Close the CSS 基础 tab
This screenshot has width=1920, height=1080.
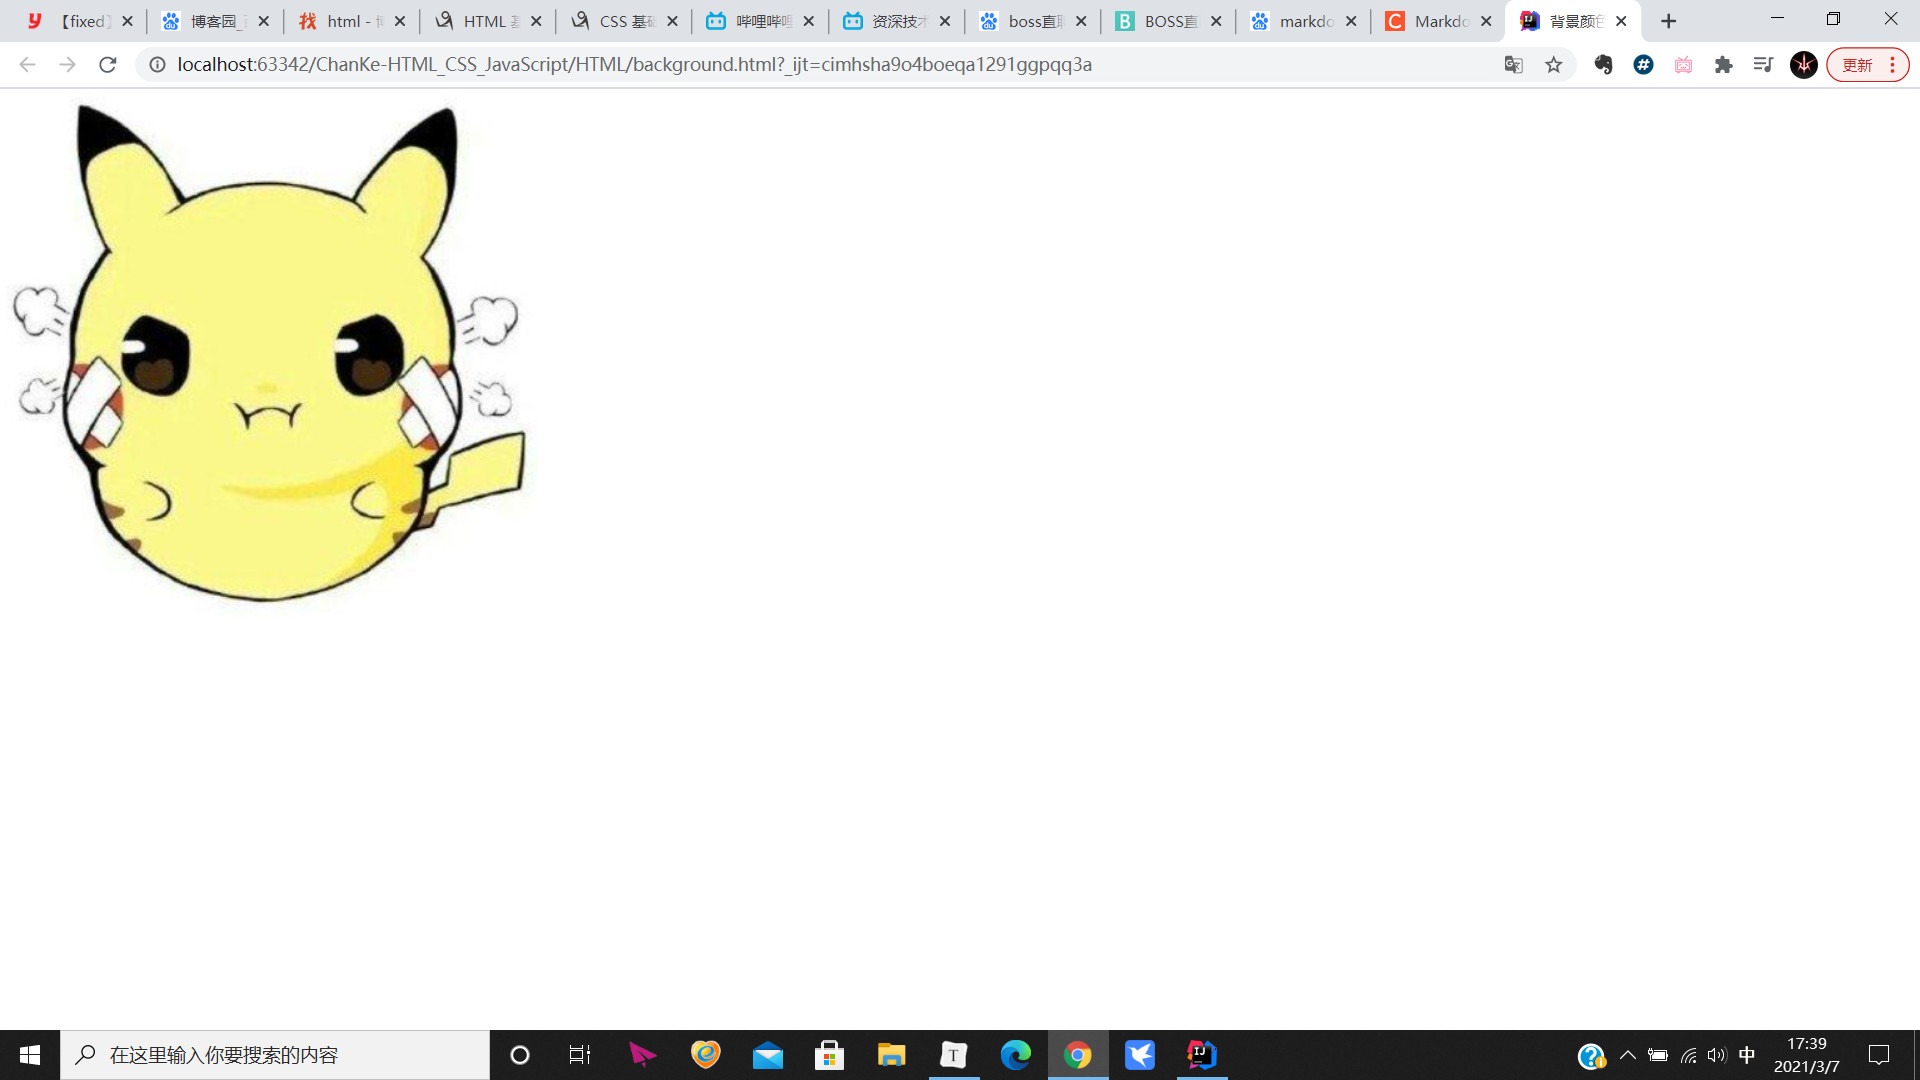tap(672, 21)
